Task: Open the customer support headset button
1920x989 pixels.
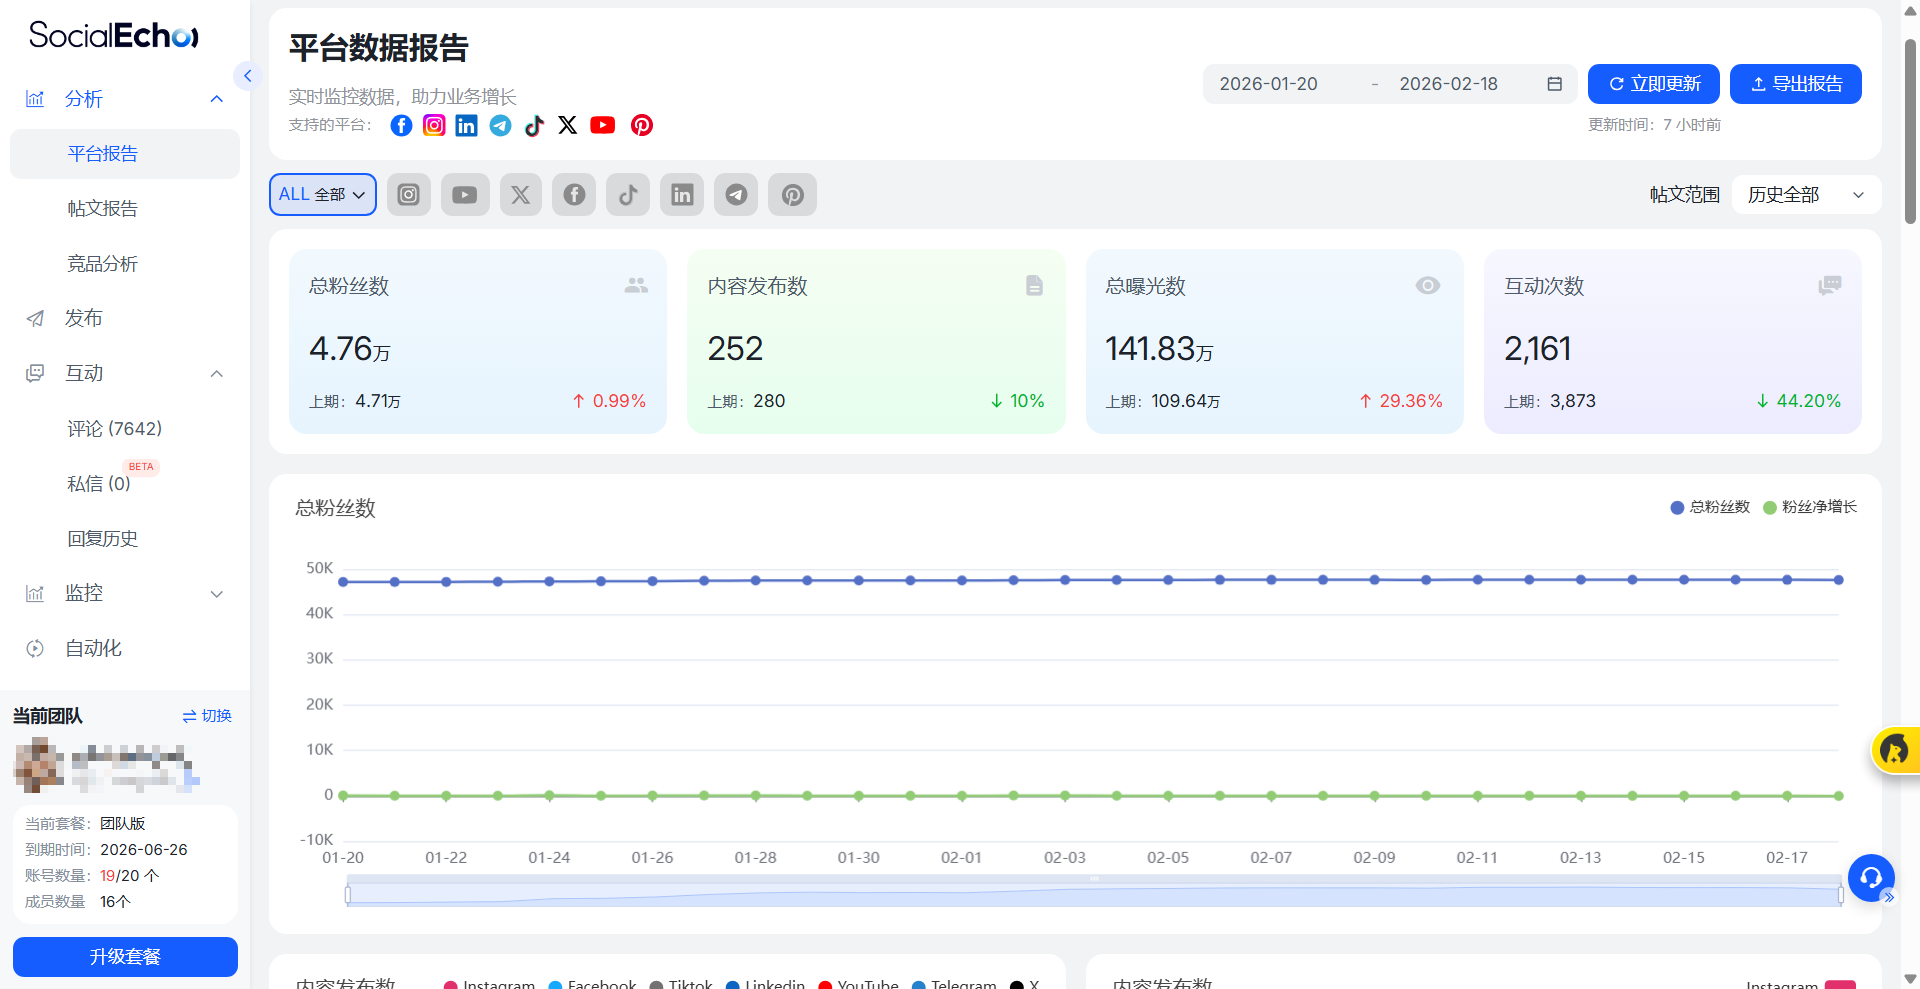Action: tap(1870, 878)
